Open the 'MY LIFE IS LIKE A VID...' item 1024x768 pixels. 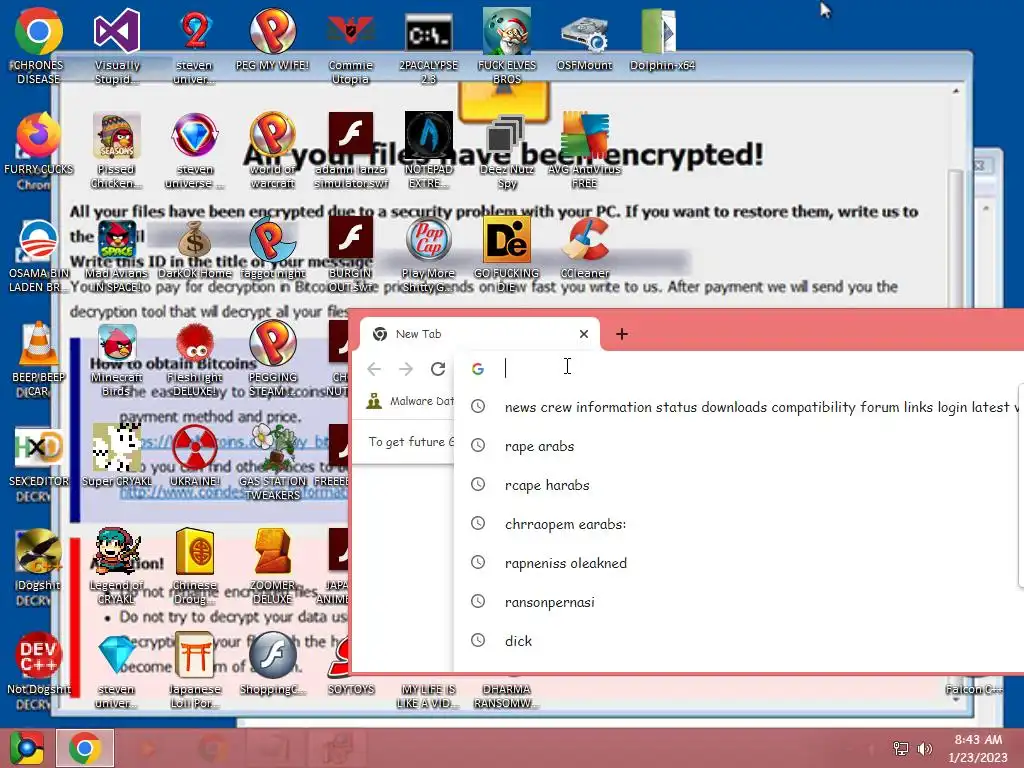[428, 696]
